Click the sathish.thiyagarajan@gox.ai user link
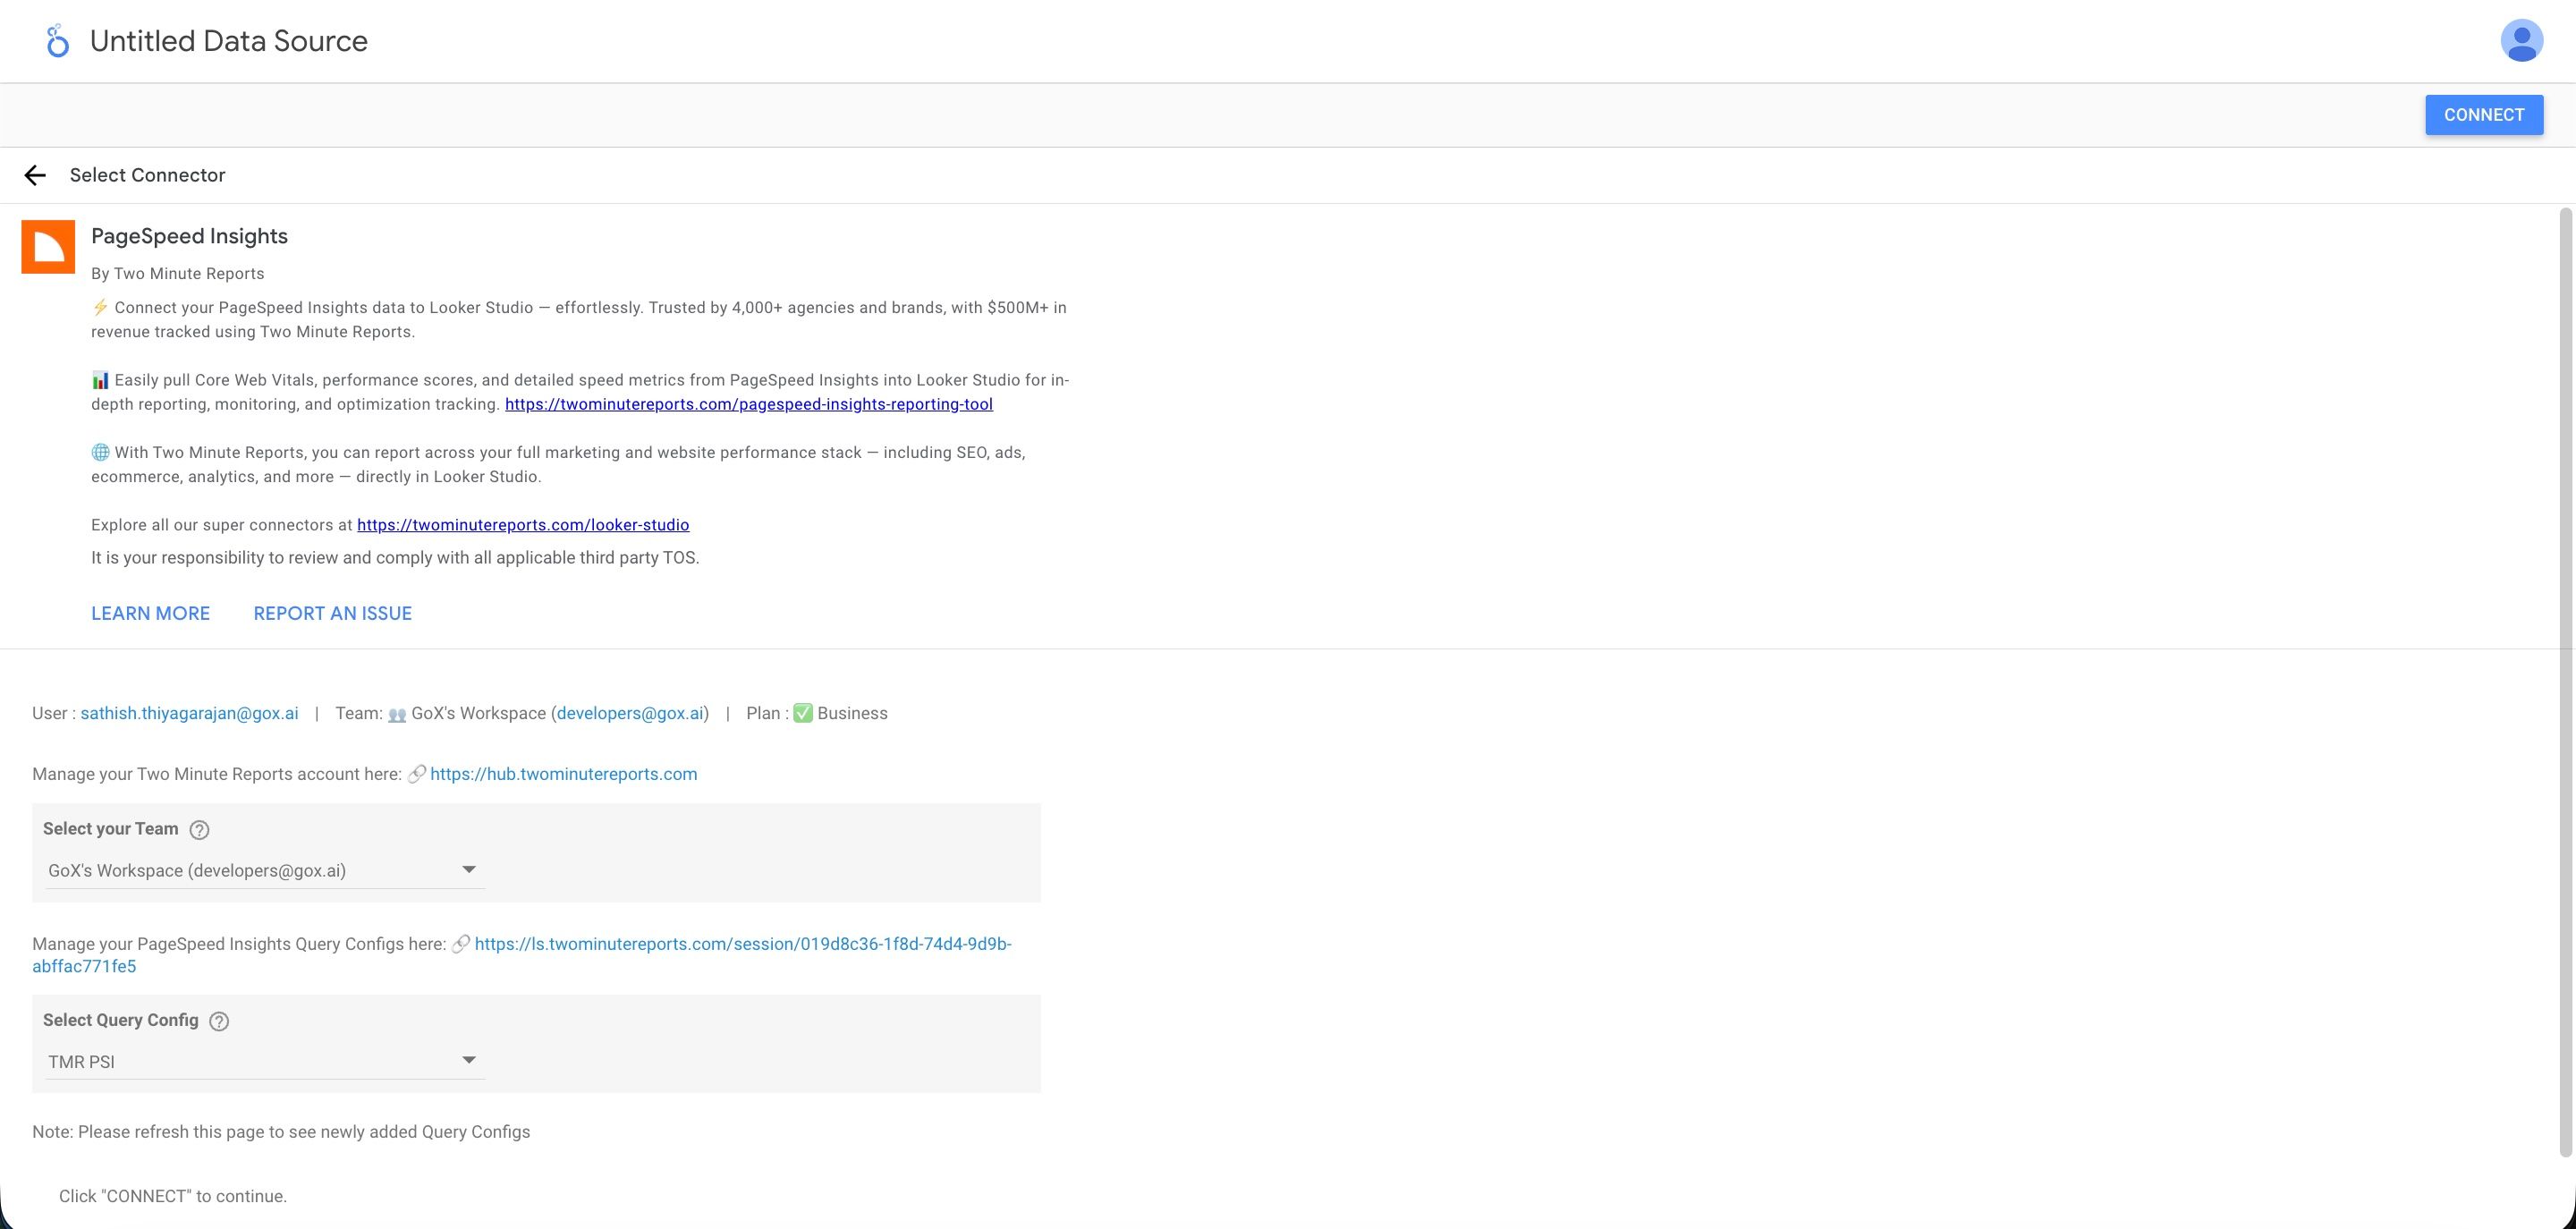Viewport: 2576px width, 1229px height. pyautogui.click(x=188, y=713)
